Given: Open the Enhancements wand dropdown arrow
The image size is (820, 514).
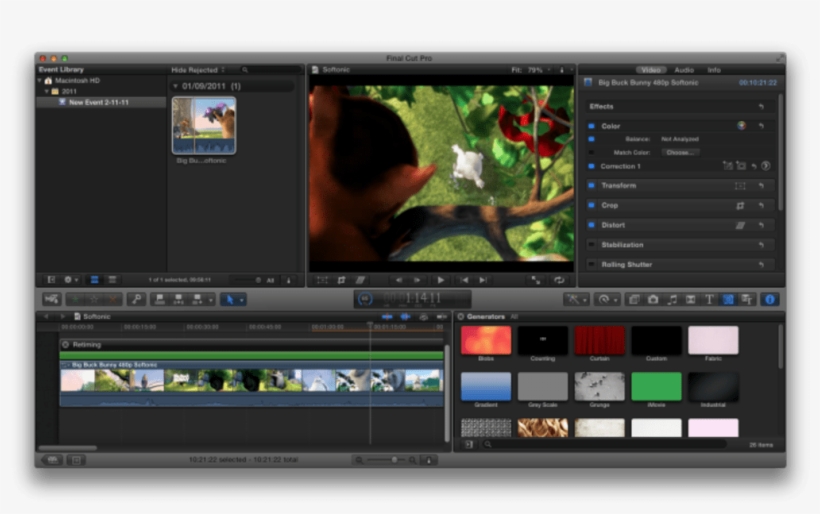Looking at the screenshot, I should pyautogui.click(x=585, y=300).
